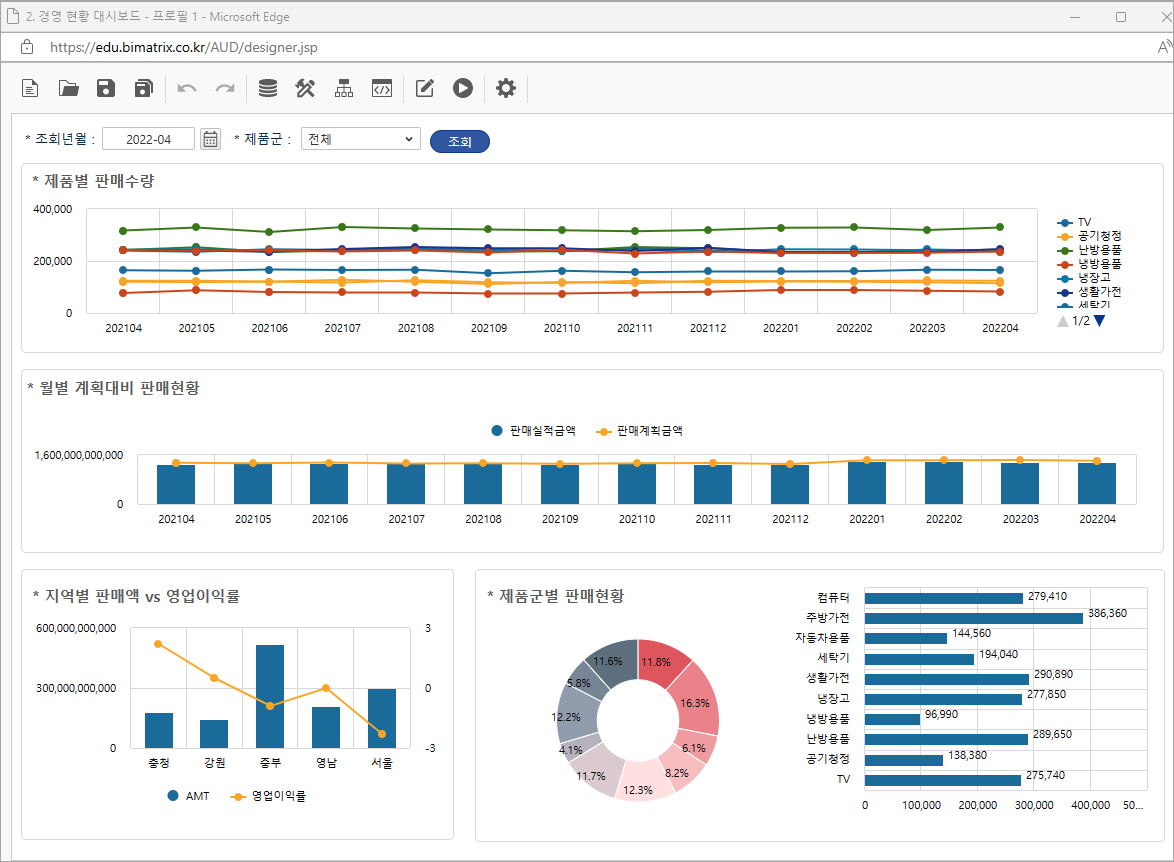The image size is (1174, 862).
Task: Switch to design edit mode with the pencil icon
Action: coord(425,89)
